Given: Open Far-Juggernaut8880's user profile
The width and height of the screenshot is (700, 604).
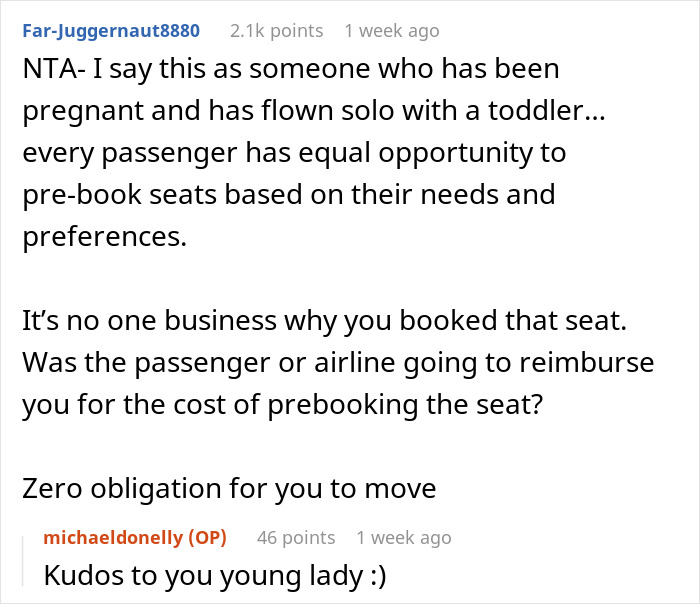Looking at the screenshot, I should 111,31.
